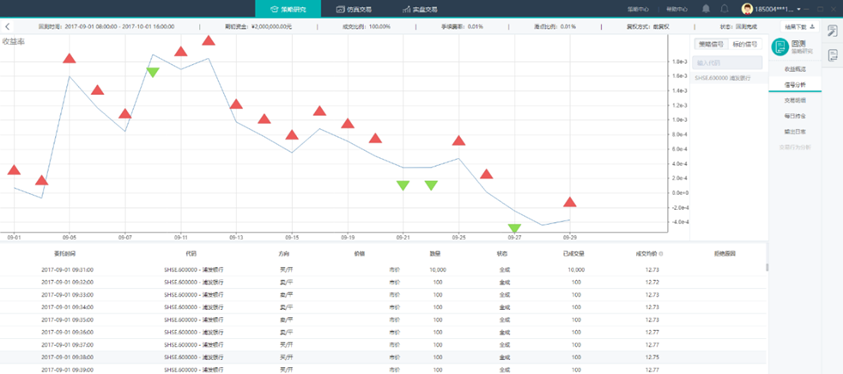Click the round teal 回测 backtest icon
843x374 pixels.
pos(780,47)
